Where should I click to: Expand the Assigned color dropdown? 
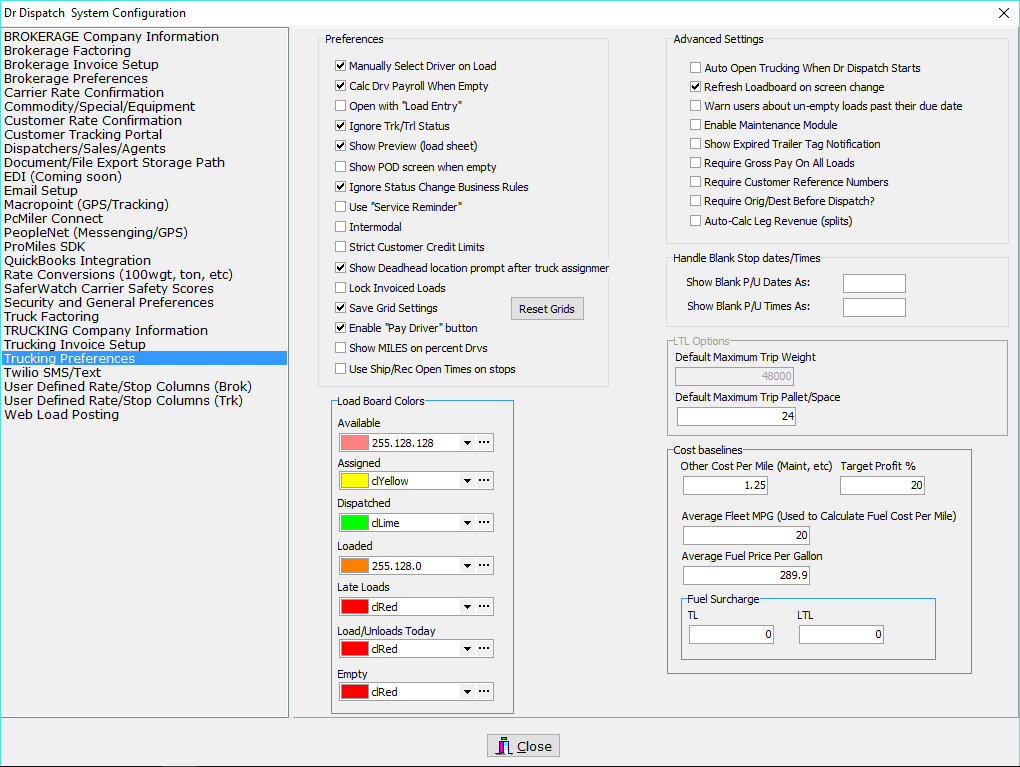pos(467,481)
